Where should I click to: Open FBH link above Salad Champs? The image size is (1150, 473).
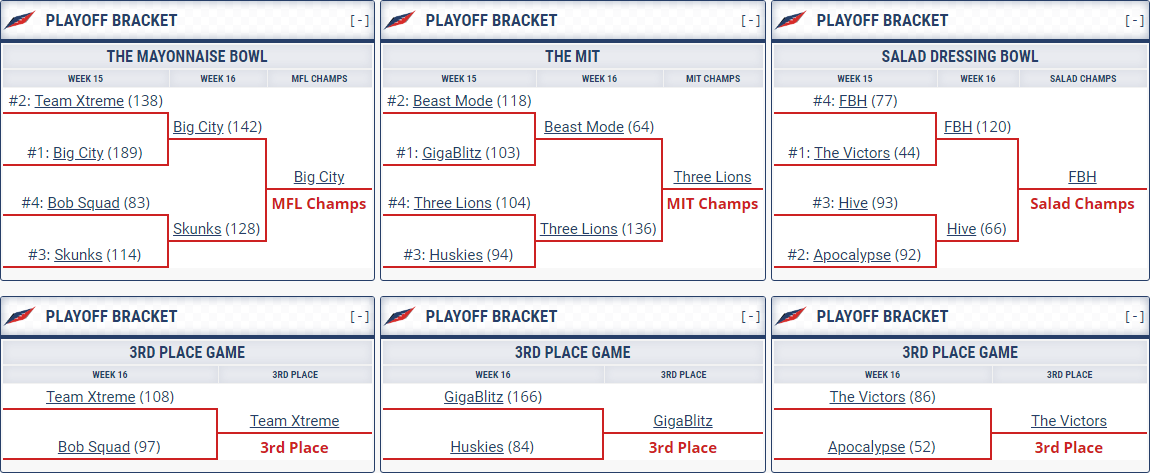pos(1082,177)
